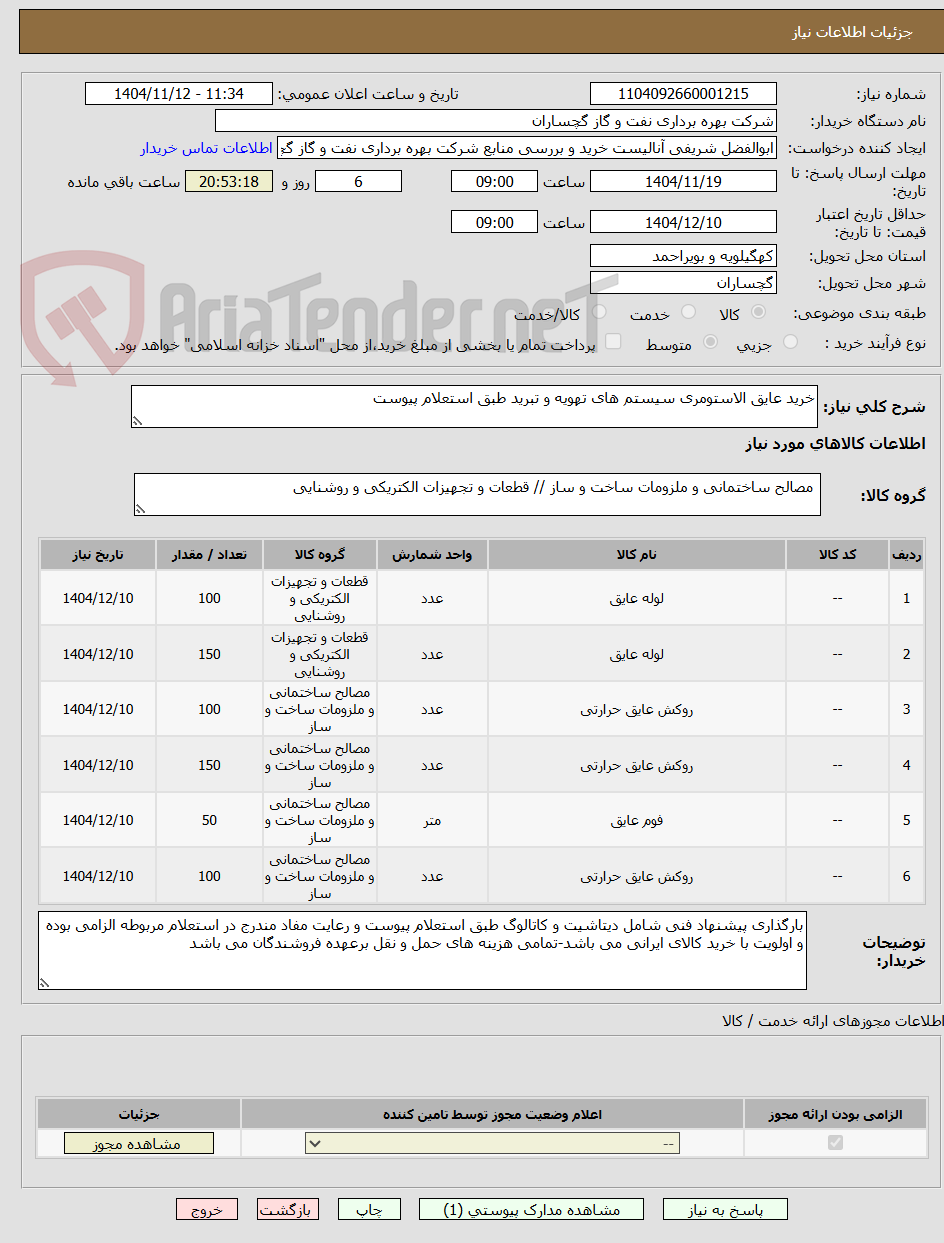Click the کد کالا column header

(838, 554)
